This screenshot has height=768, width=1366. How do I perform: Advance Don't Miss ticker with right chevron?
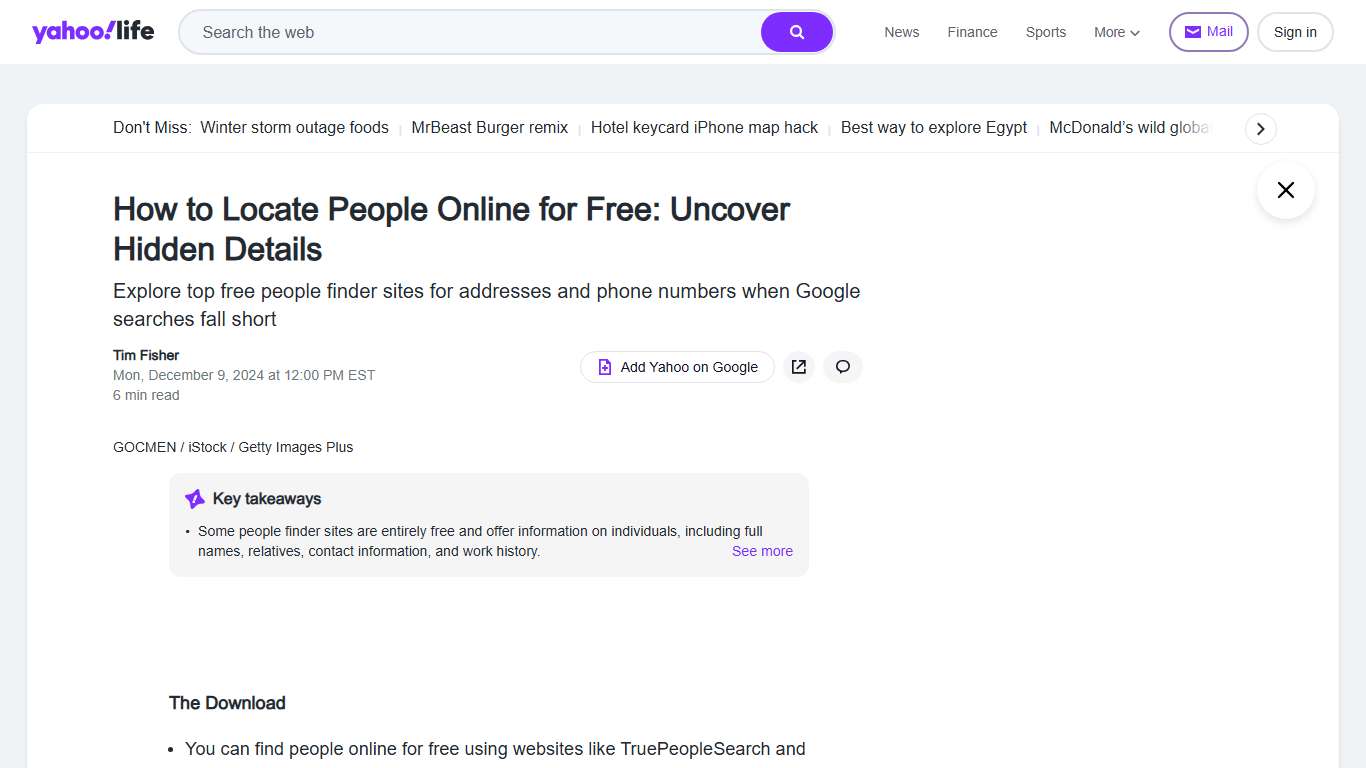point(1260,128)
